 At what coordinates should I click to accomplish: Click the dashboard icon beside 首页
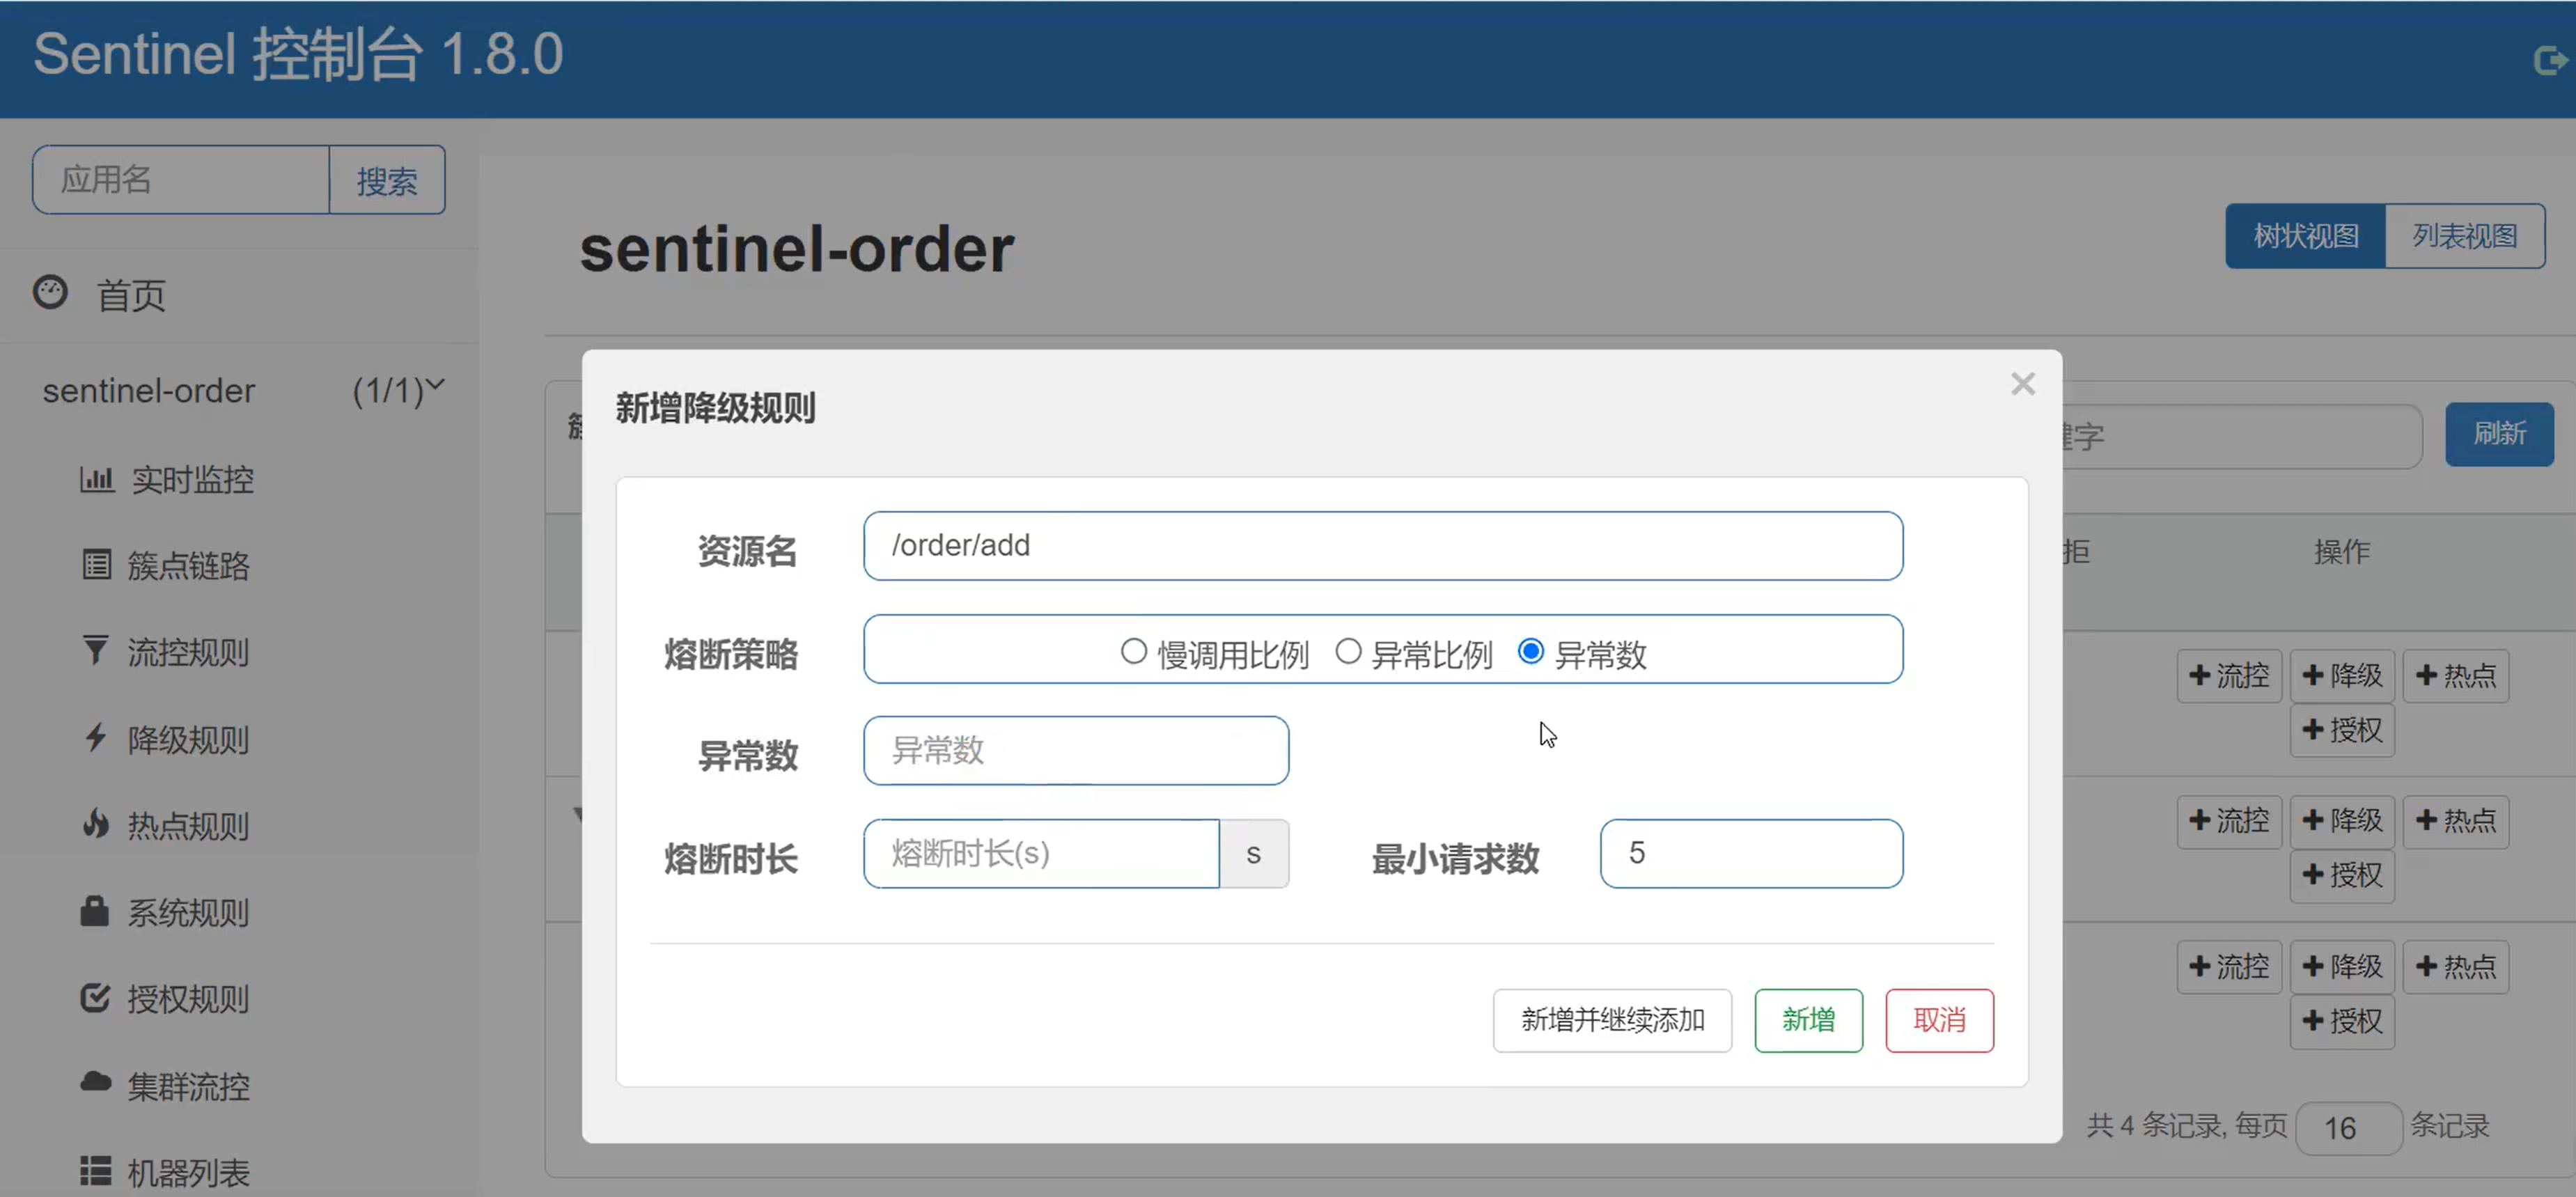pyautogui.click(x=50, y=292)
